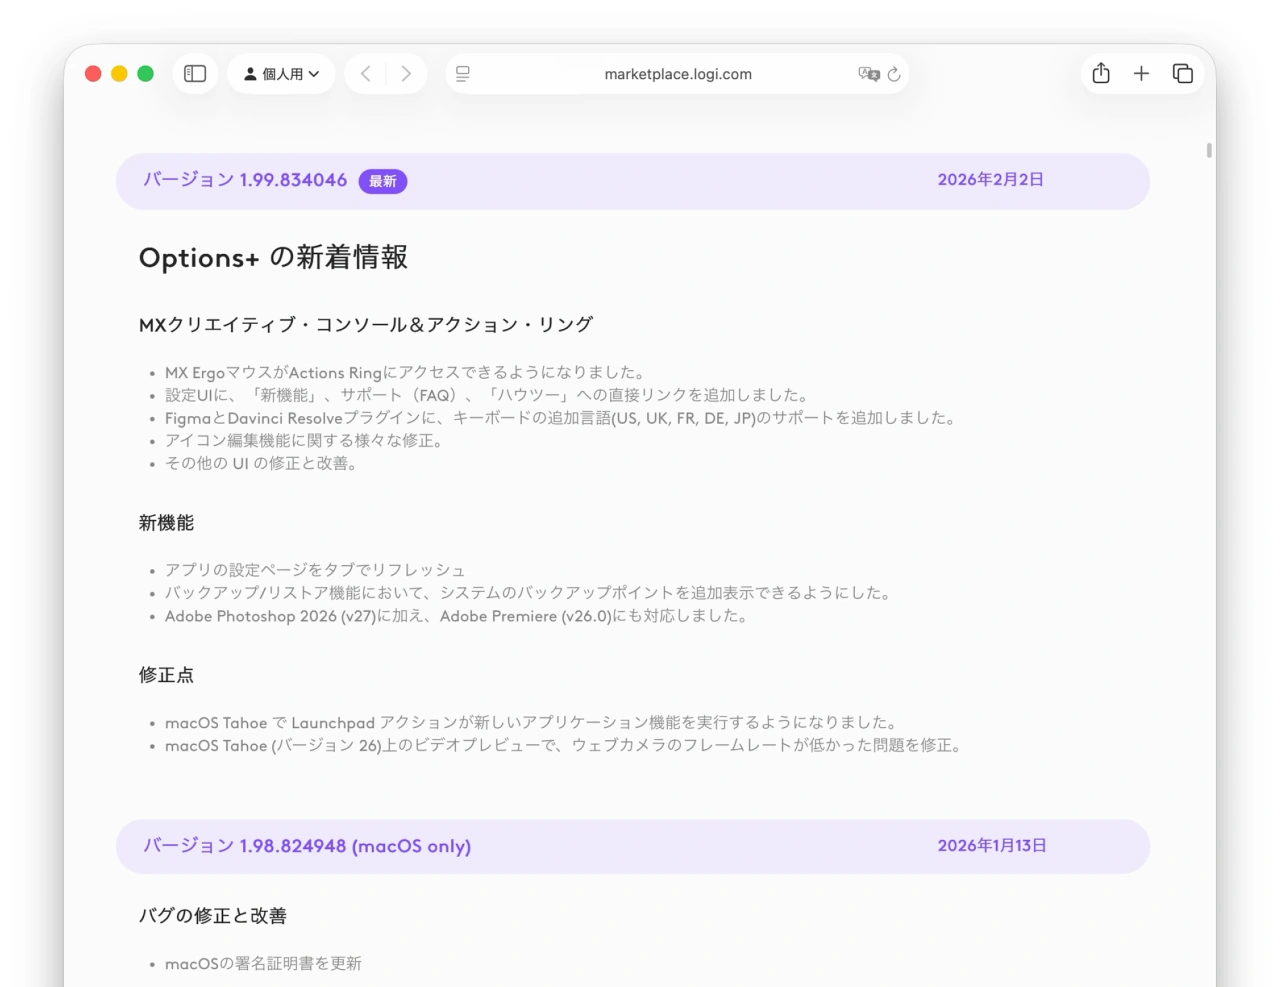Toggle the Safari sidebar panel

(195, 73)
